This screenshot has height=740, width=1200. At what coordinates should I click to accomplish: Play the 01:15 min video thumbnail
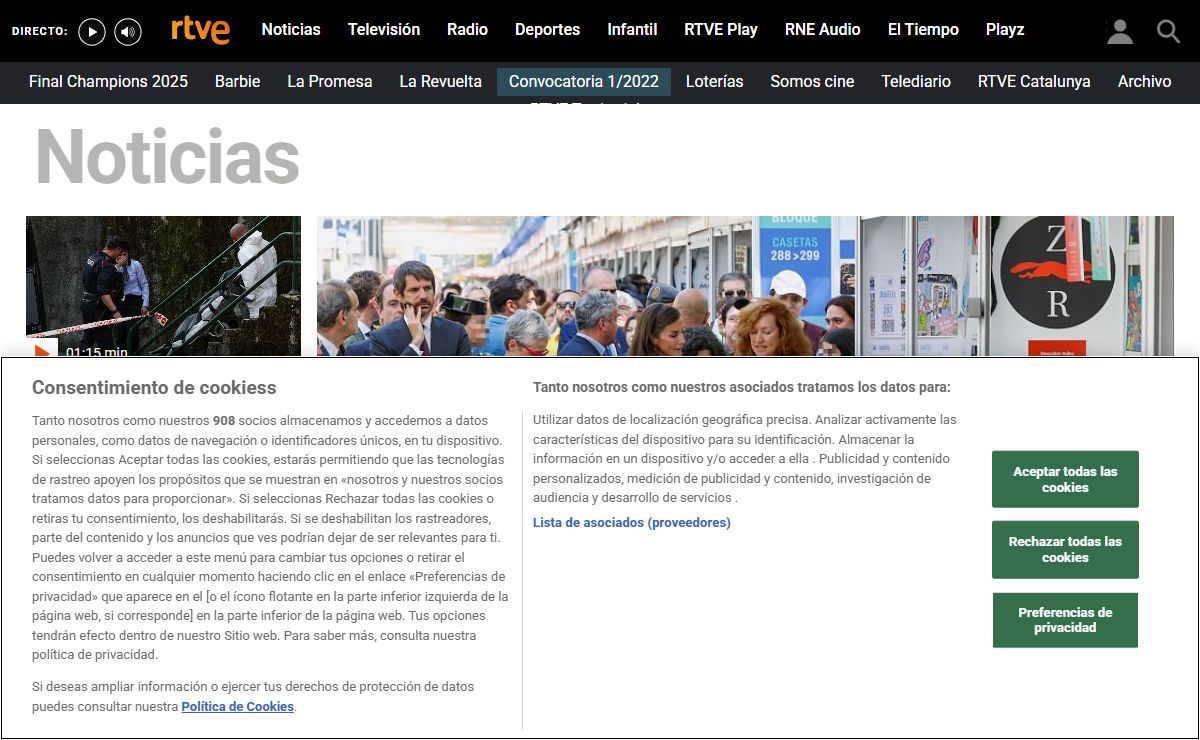tap(163, 286)
